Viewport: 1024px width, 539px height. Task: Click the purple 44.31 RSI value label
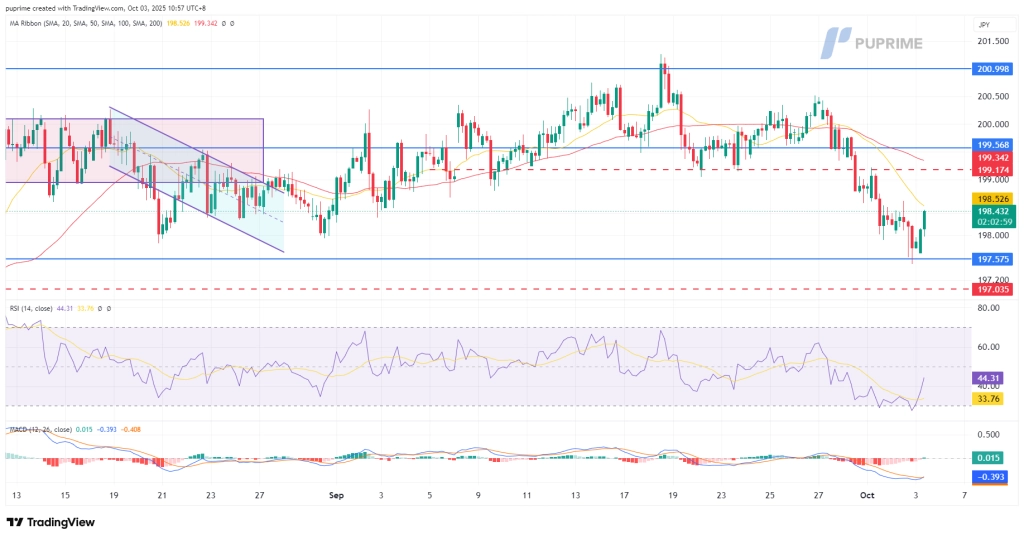tap(988, 379)
